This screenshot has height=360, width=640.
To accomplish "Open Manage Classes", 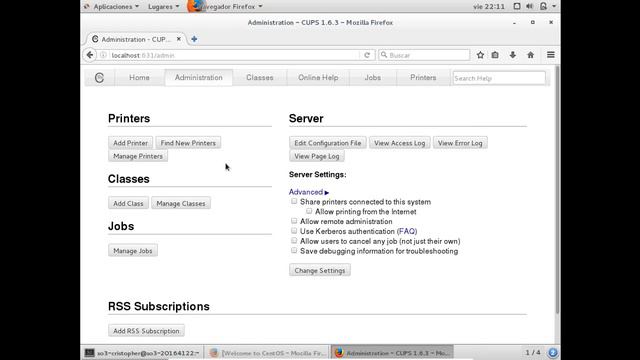I will pyautogui.click(x=181, y=203).
